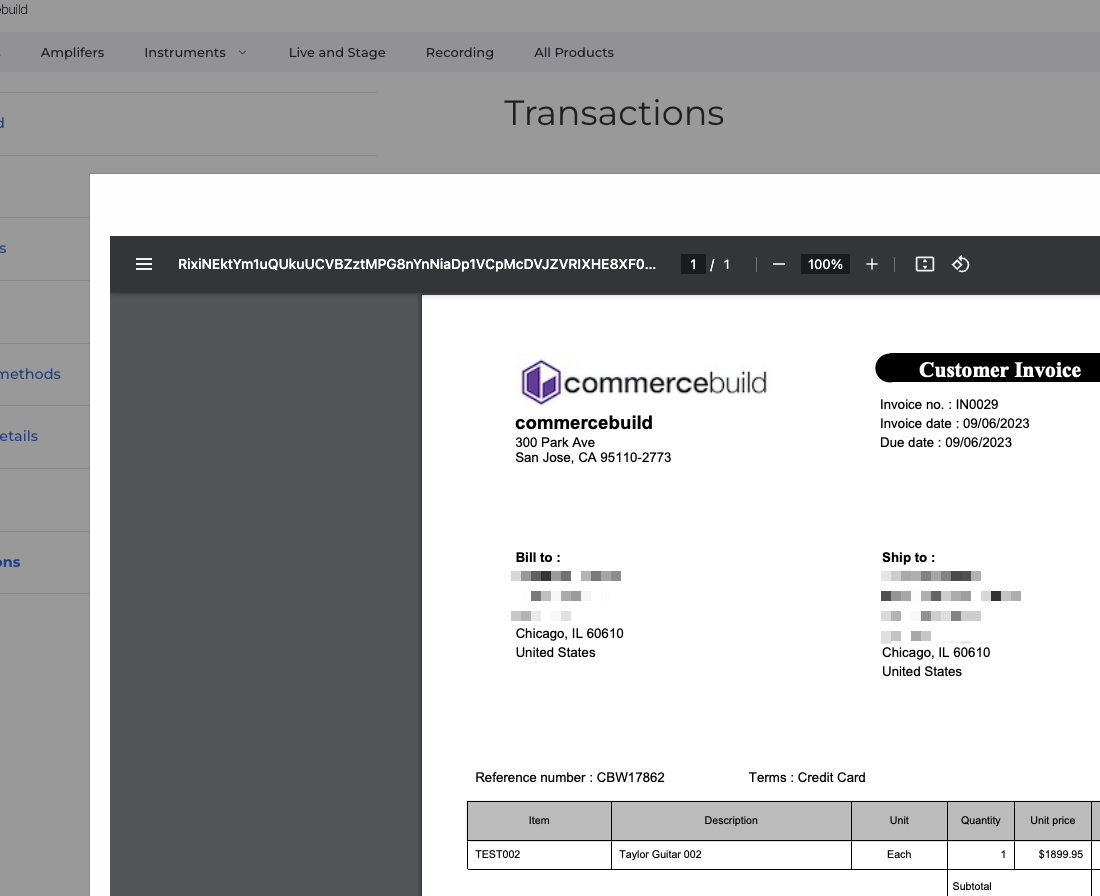1100x896 pixels.
Task: Click the zoom out minus icon
Action: pos(779,264)
